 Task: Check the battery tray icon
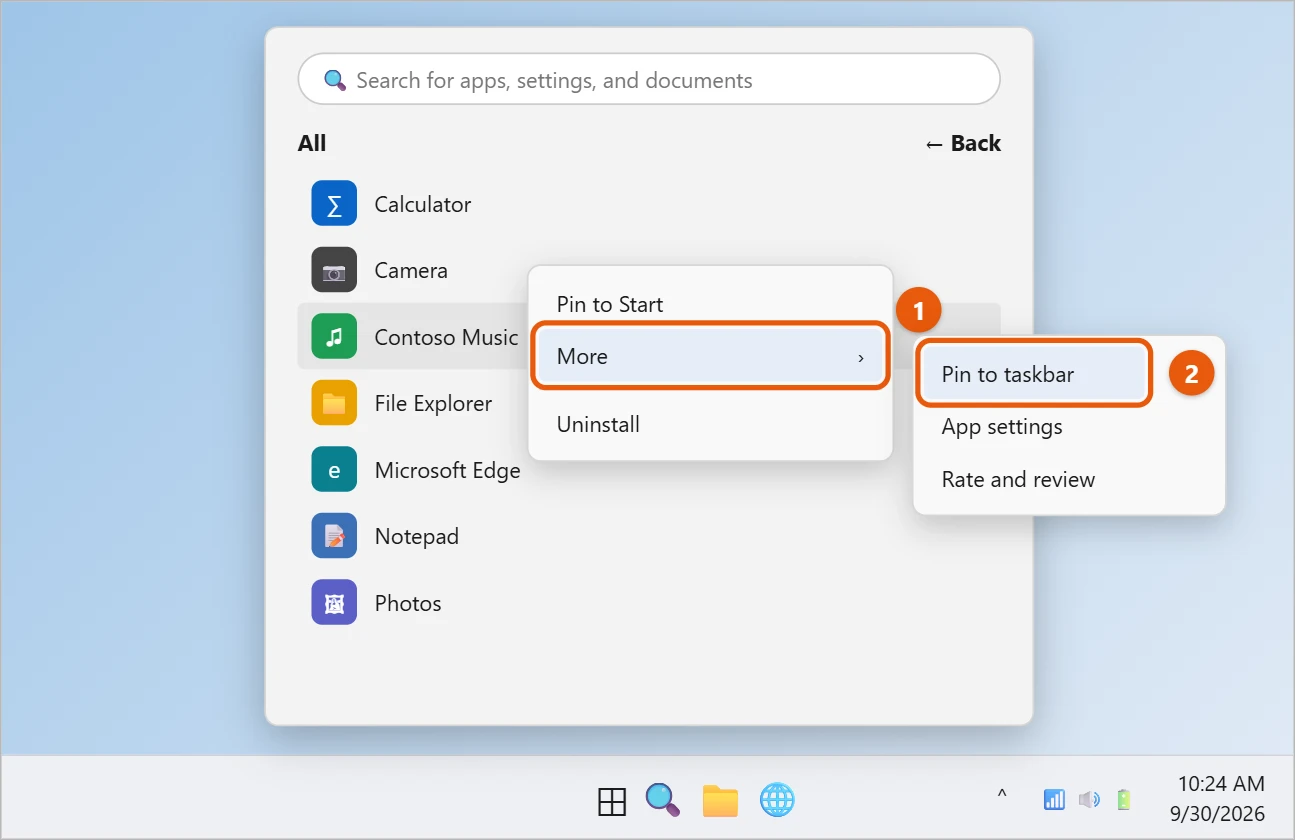[x=1124, y=799]
